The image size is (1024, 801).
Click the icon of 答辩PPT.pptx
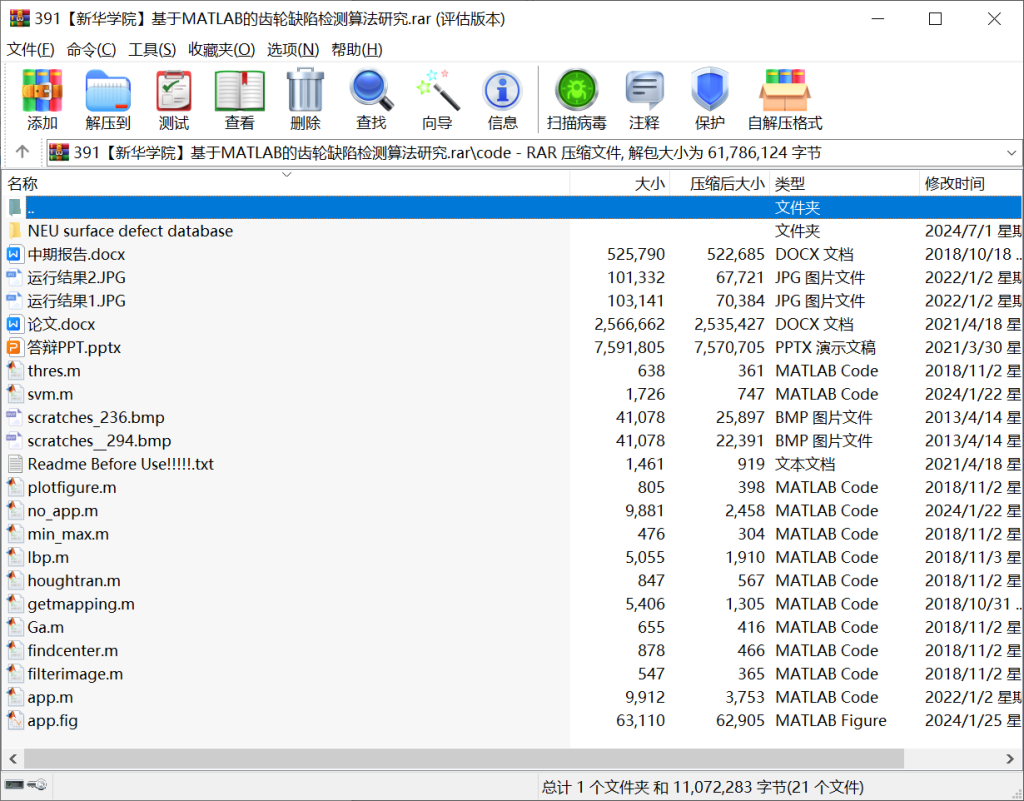(14, 347)
